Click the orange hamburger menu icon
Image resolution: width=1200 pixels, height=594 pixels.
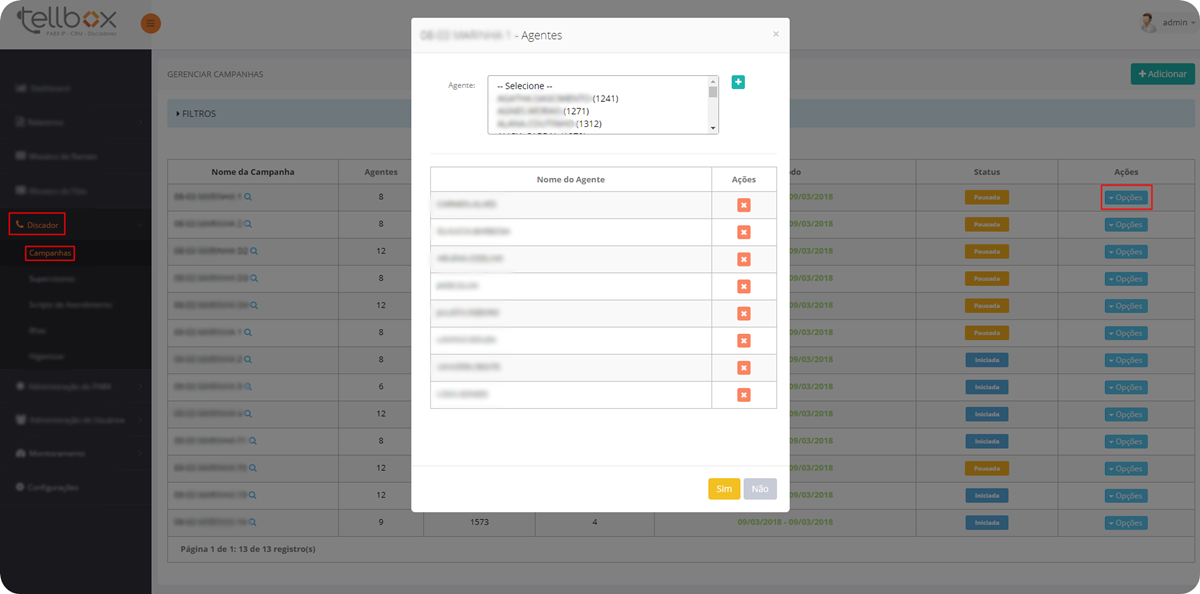click(x=150, y=23)
